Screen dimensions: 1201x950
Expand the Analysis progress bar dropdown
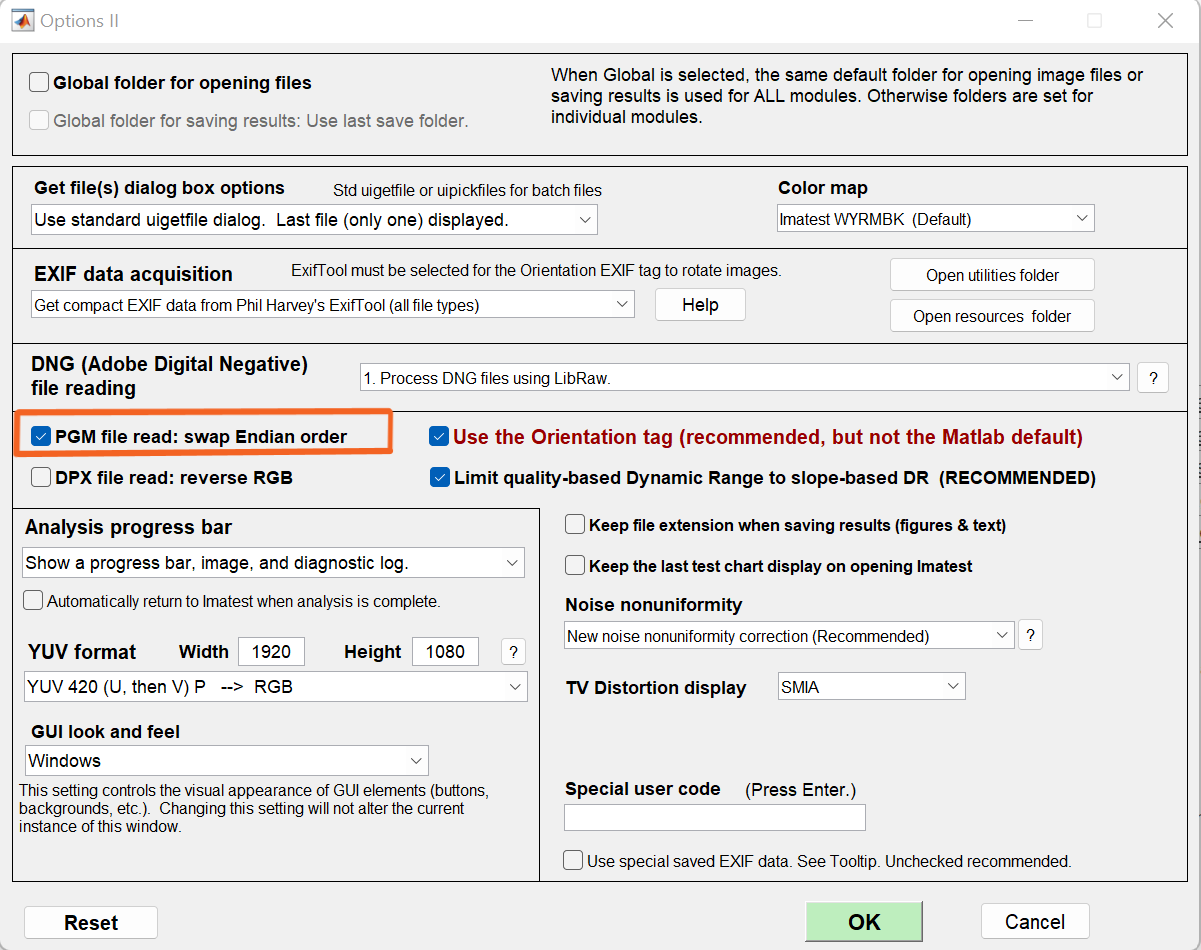[x=273, y=563]
